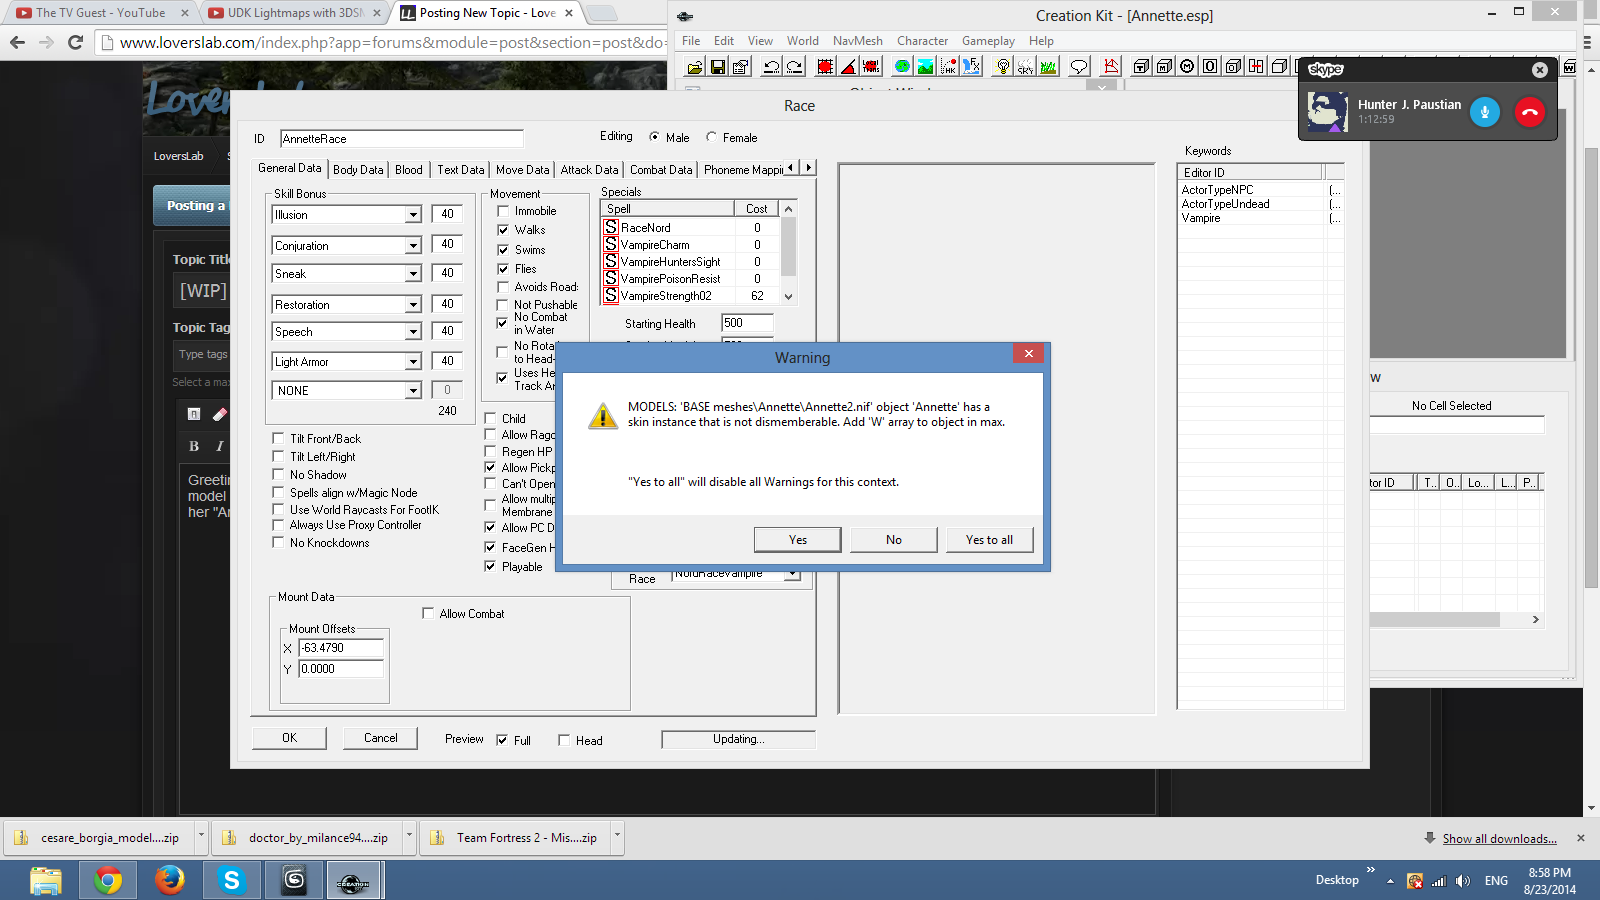Click Yes in the Warning dialog
This screenshot has height=900, width=1600.
click(x=798, y=540)
